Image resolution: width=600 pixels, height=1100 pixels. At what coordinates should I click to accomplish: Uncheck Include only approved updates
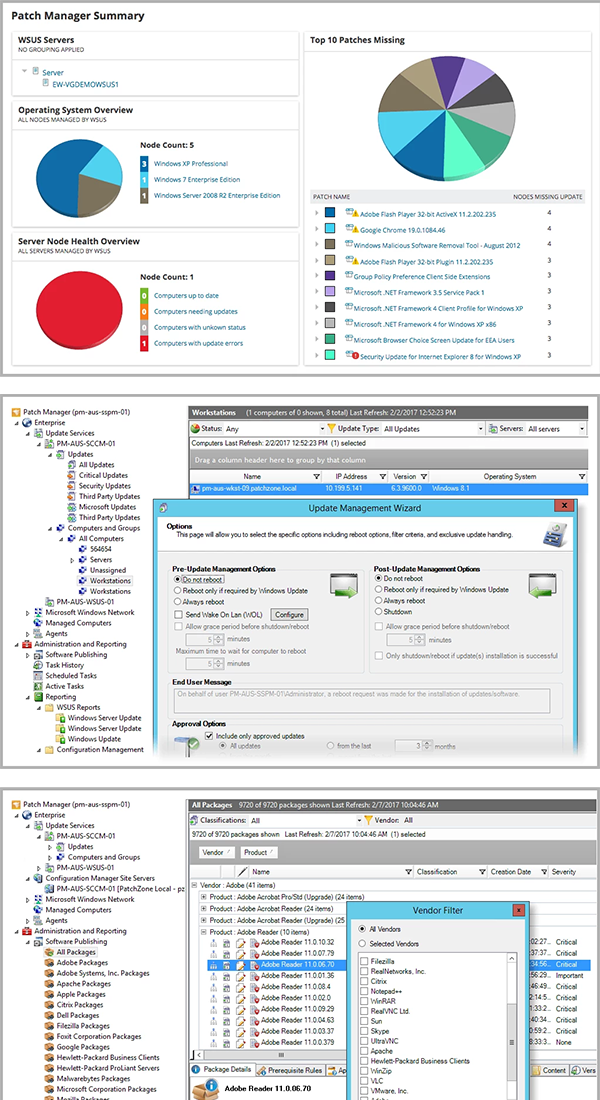208,736
